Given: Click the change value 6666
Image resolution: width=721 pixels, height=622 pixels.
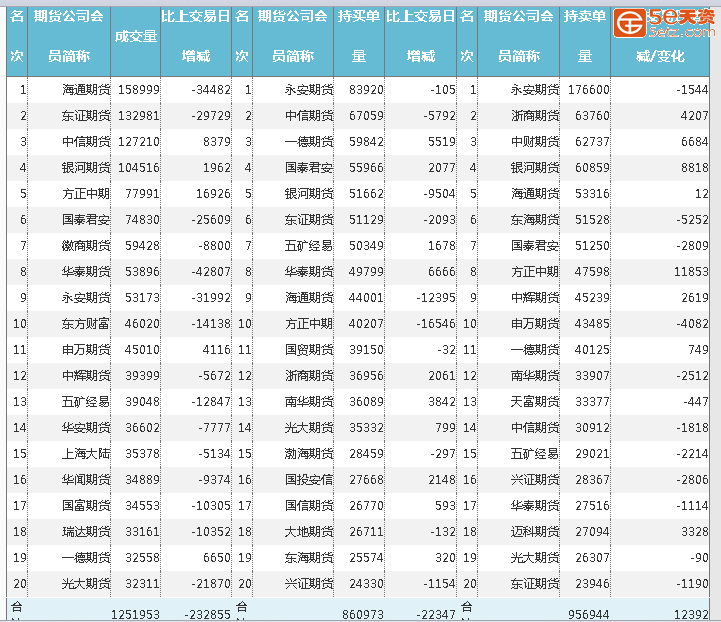Looking at the screenshot, I should [x=442, y=272].
